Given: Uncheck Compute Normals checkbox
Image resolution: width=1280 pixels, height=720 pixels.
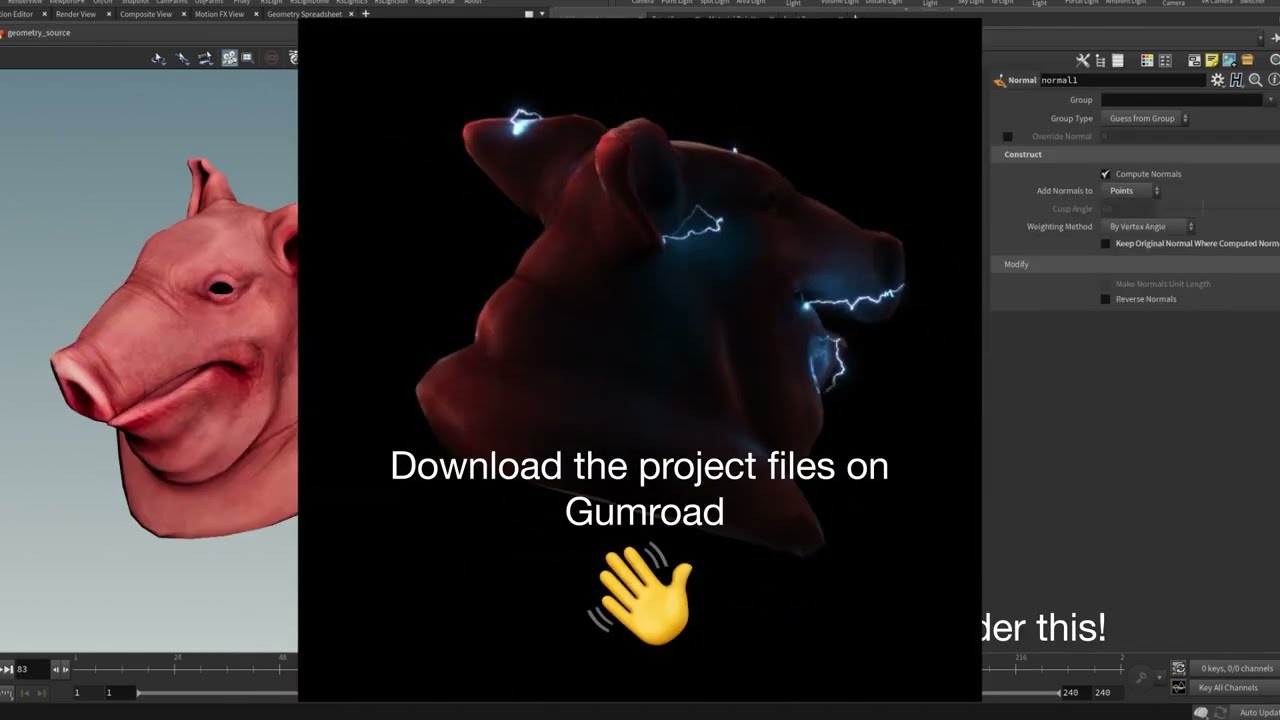Looking at the screenshot, I should coord(1105,174).
